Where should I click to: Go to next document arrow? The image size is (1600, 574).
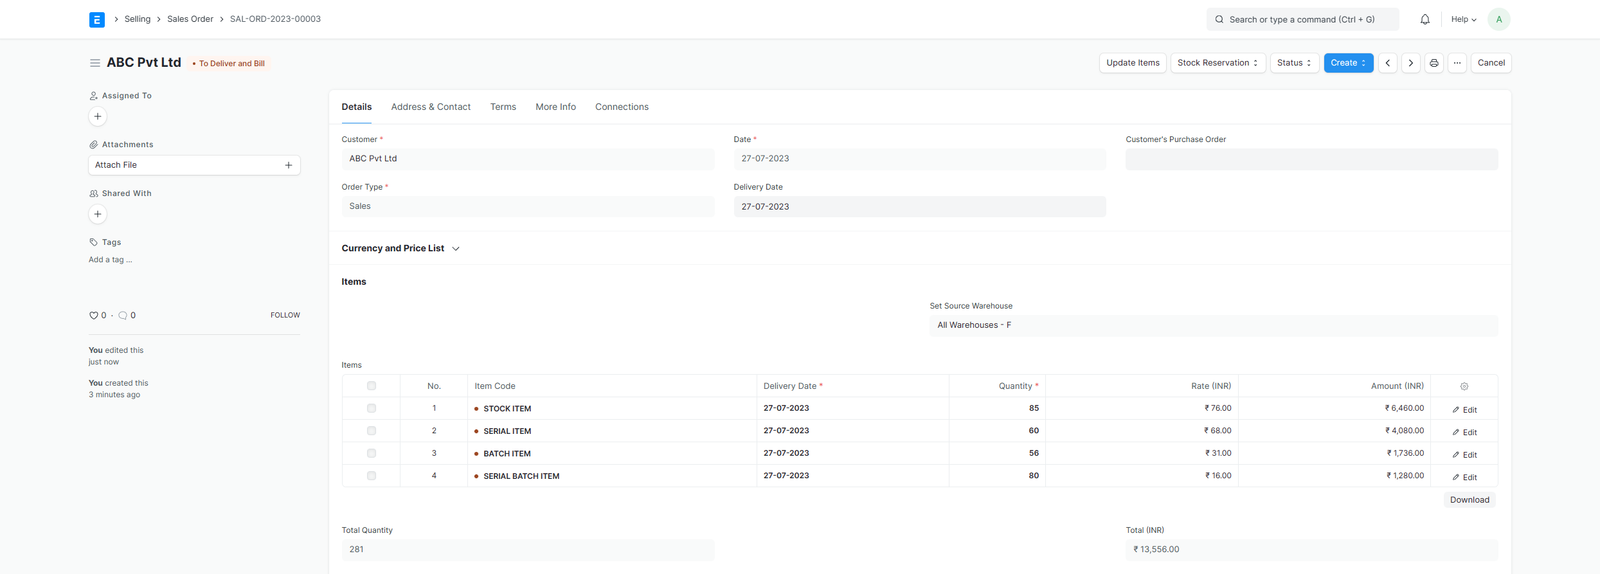tap(1411, 63)
